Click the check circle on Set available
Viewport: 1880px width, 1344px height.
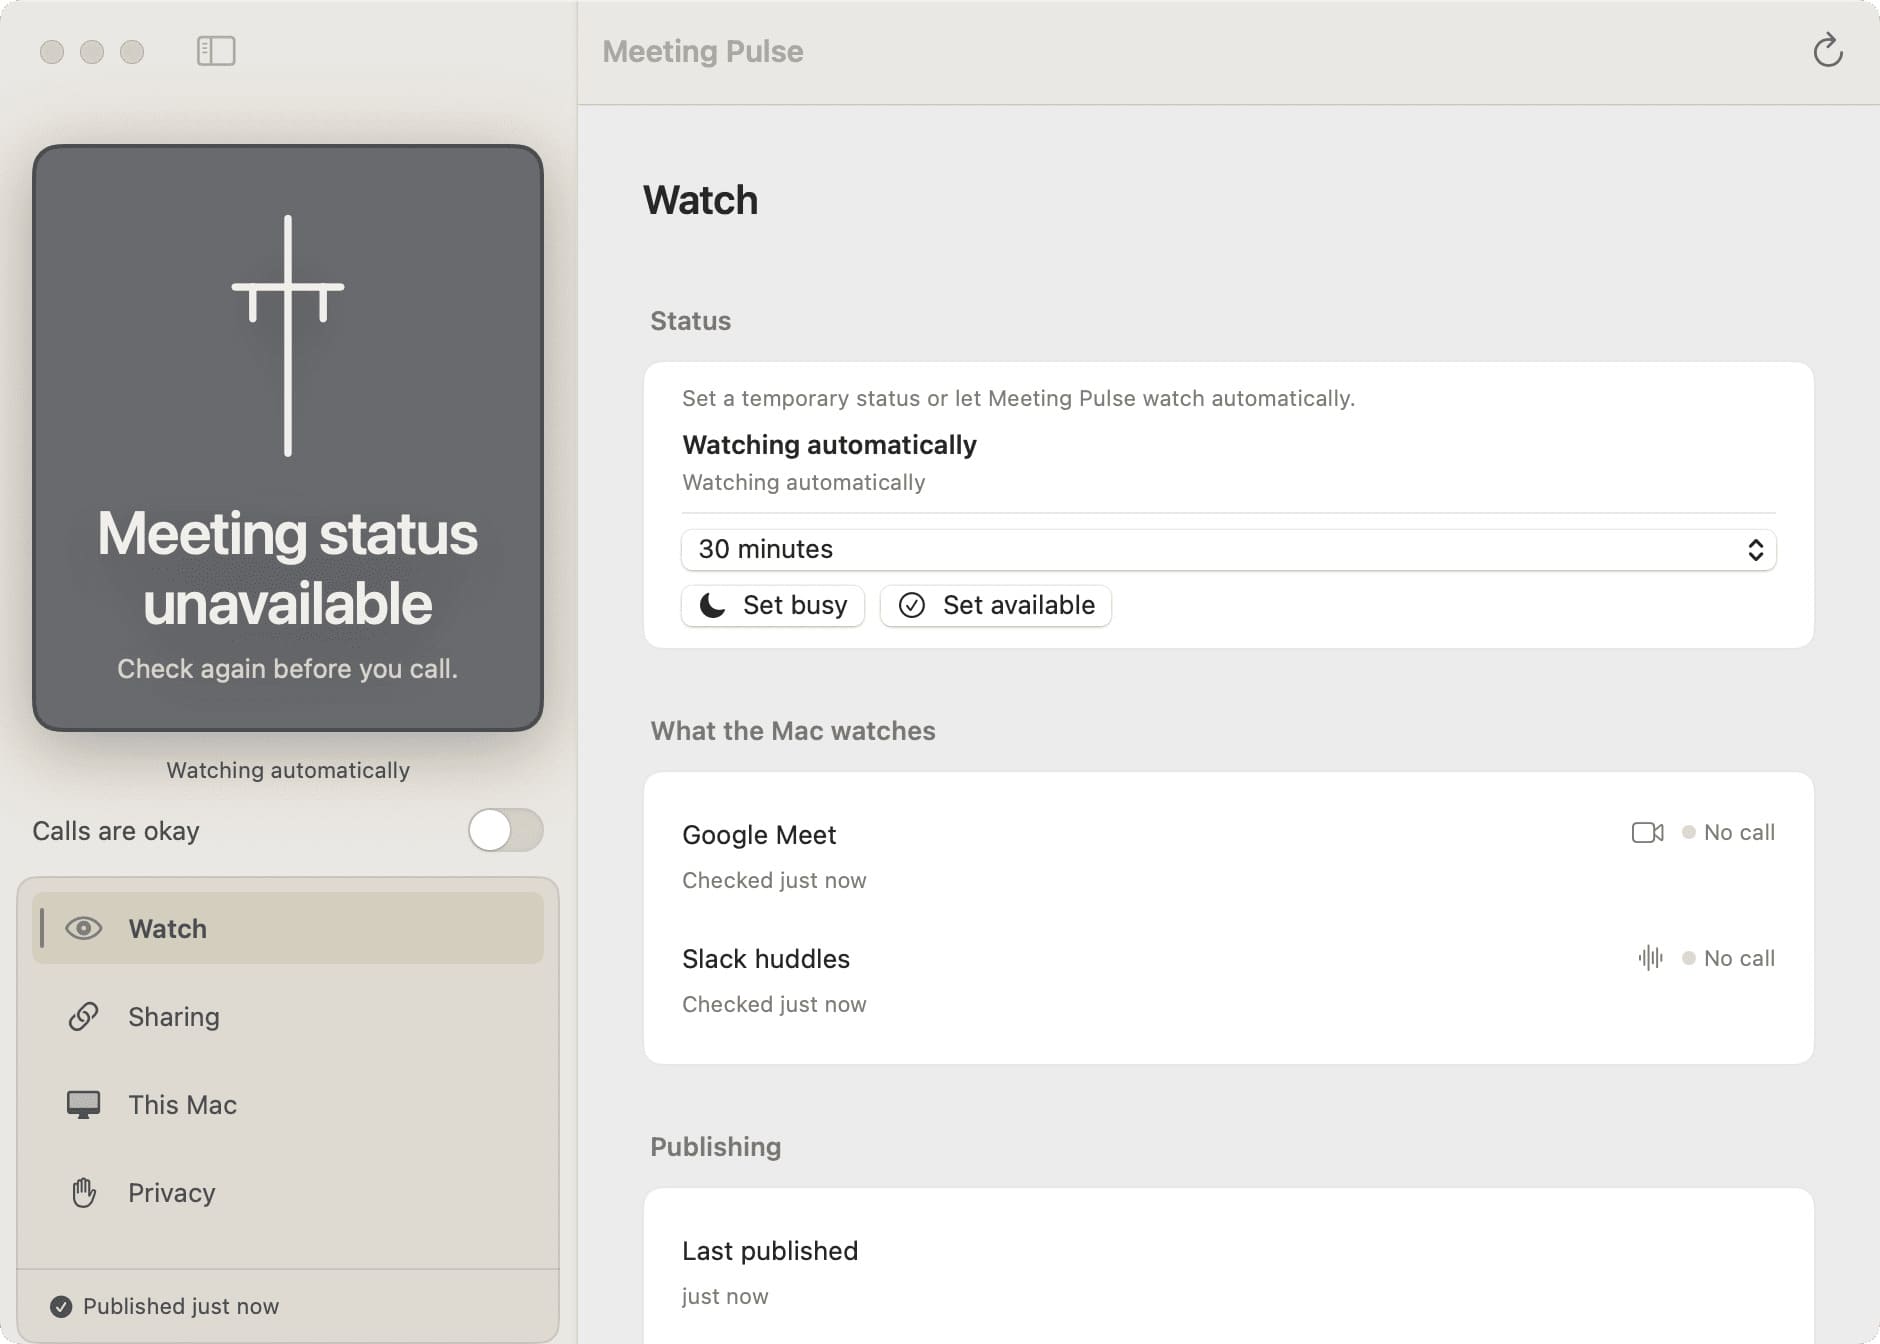[911, 605]
